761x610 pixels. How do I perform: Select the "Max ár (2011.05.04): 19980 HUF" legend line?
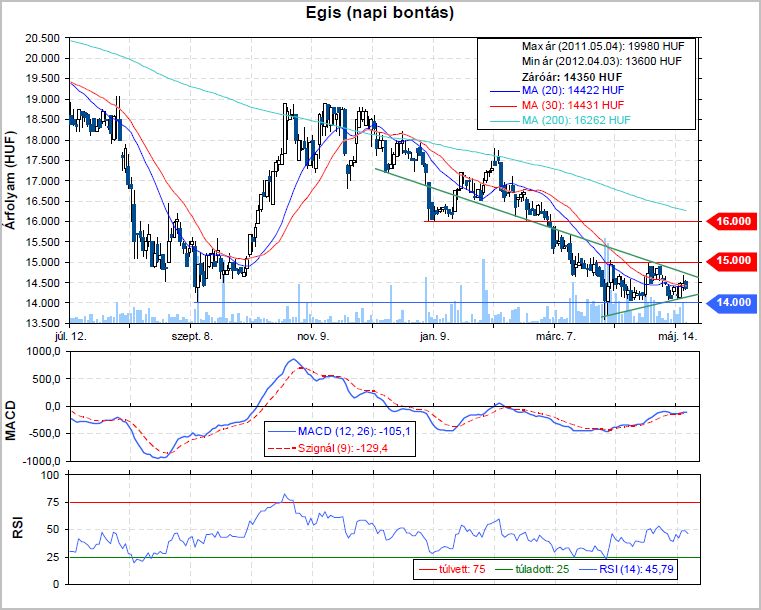pyautogui.click(x=603, y=47)
